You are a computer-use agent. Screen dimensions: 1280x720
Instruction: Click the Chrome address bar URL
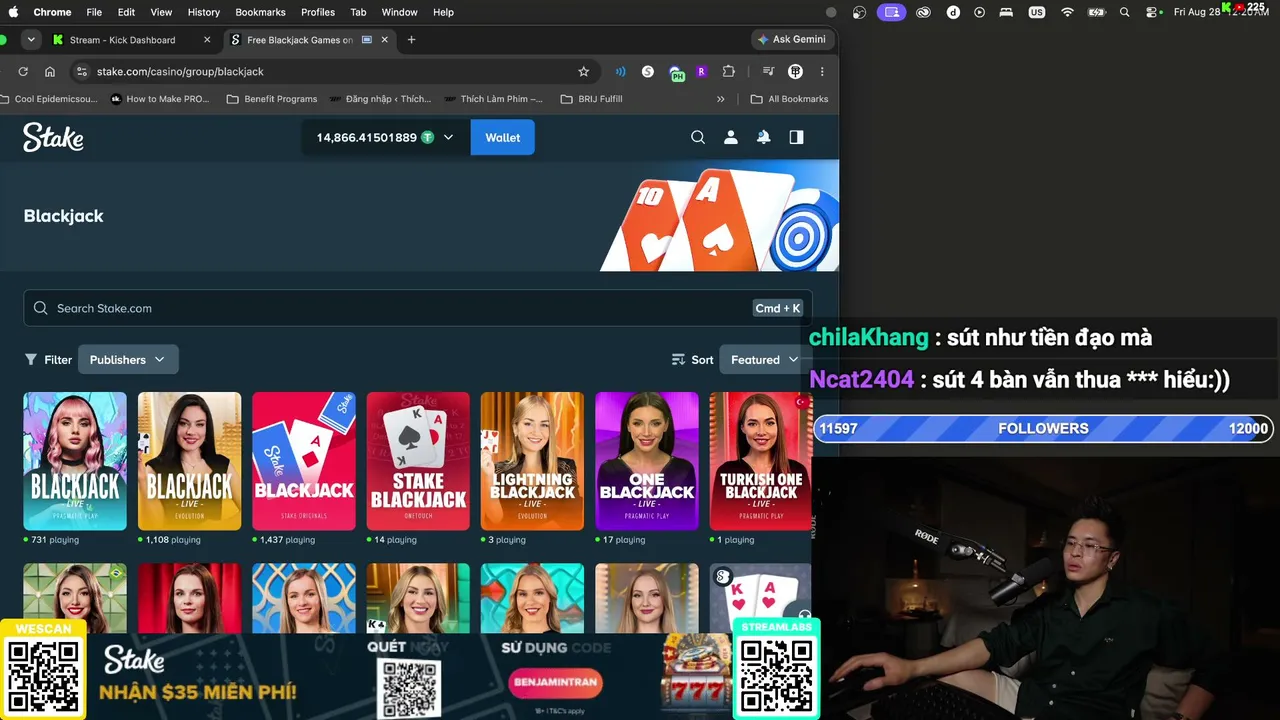tap(180, 71)
